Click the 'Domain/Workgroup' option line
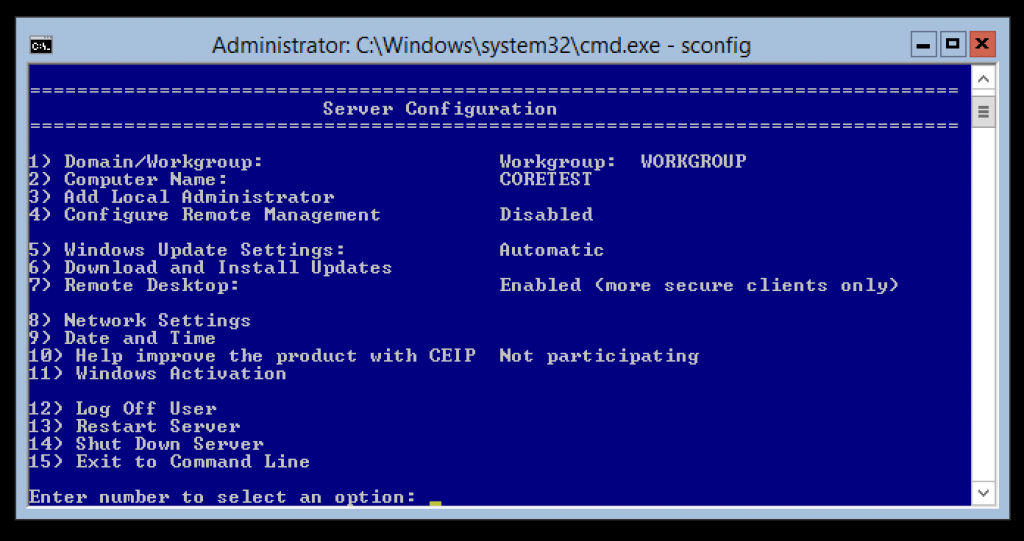 (388, 161)
